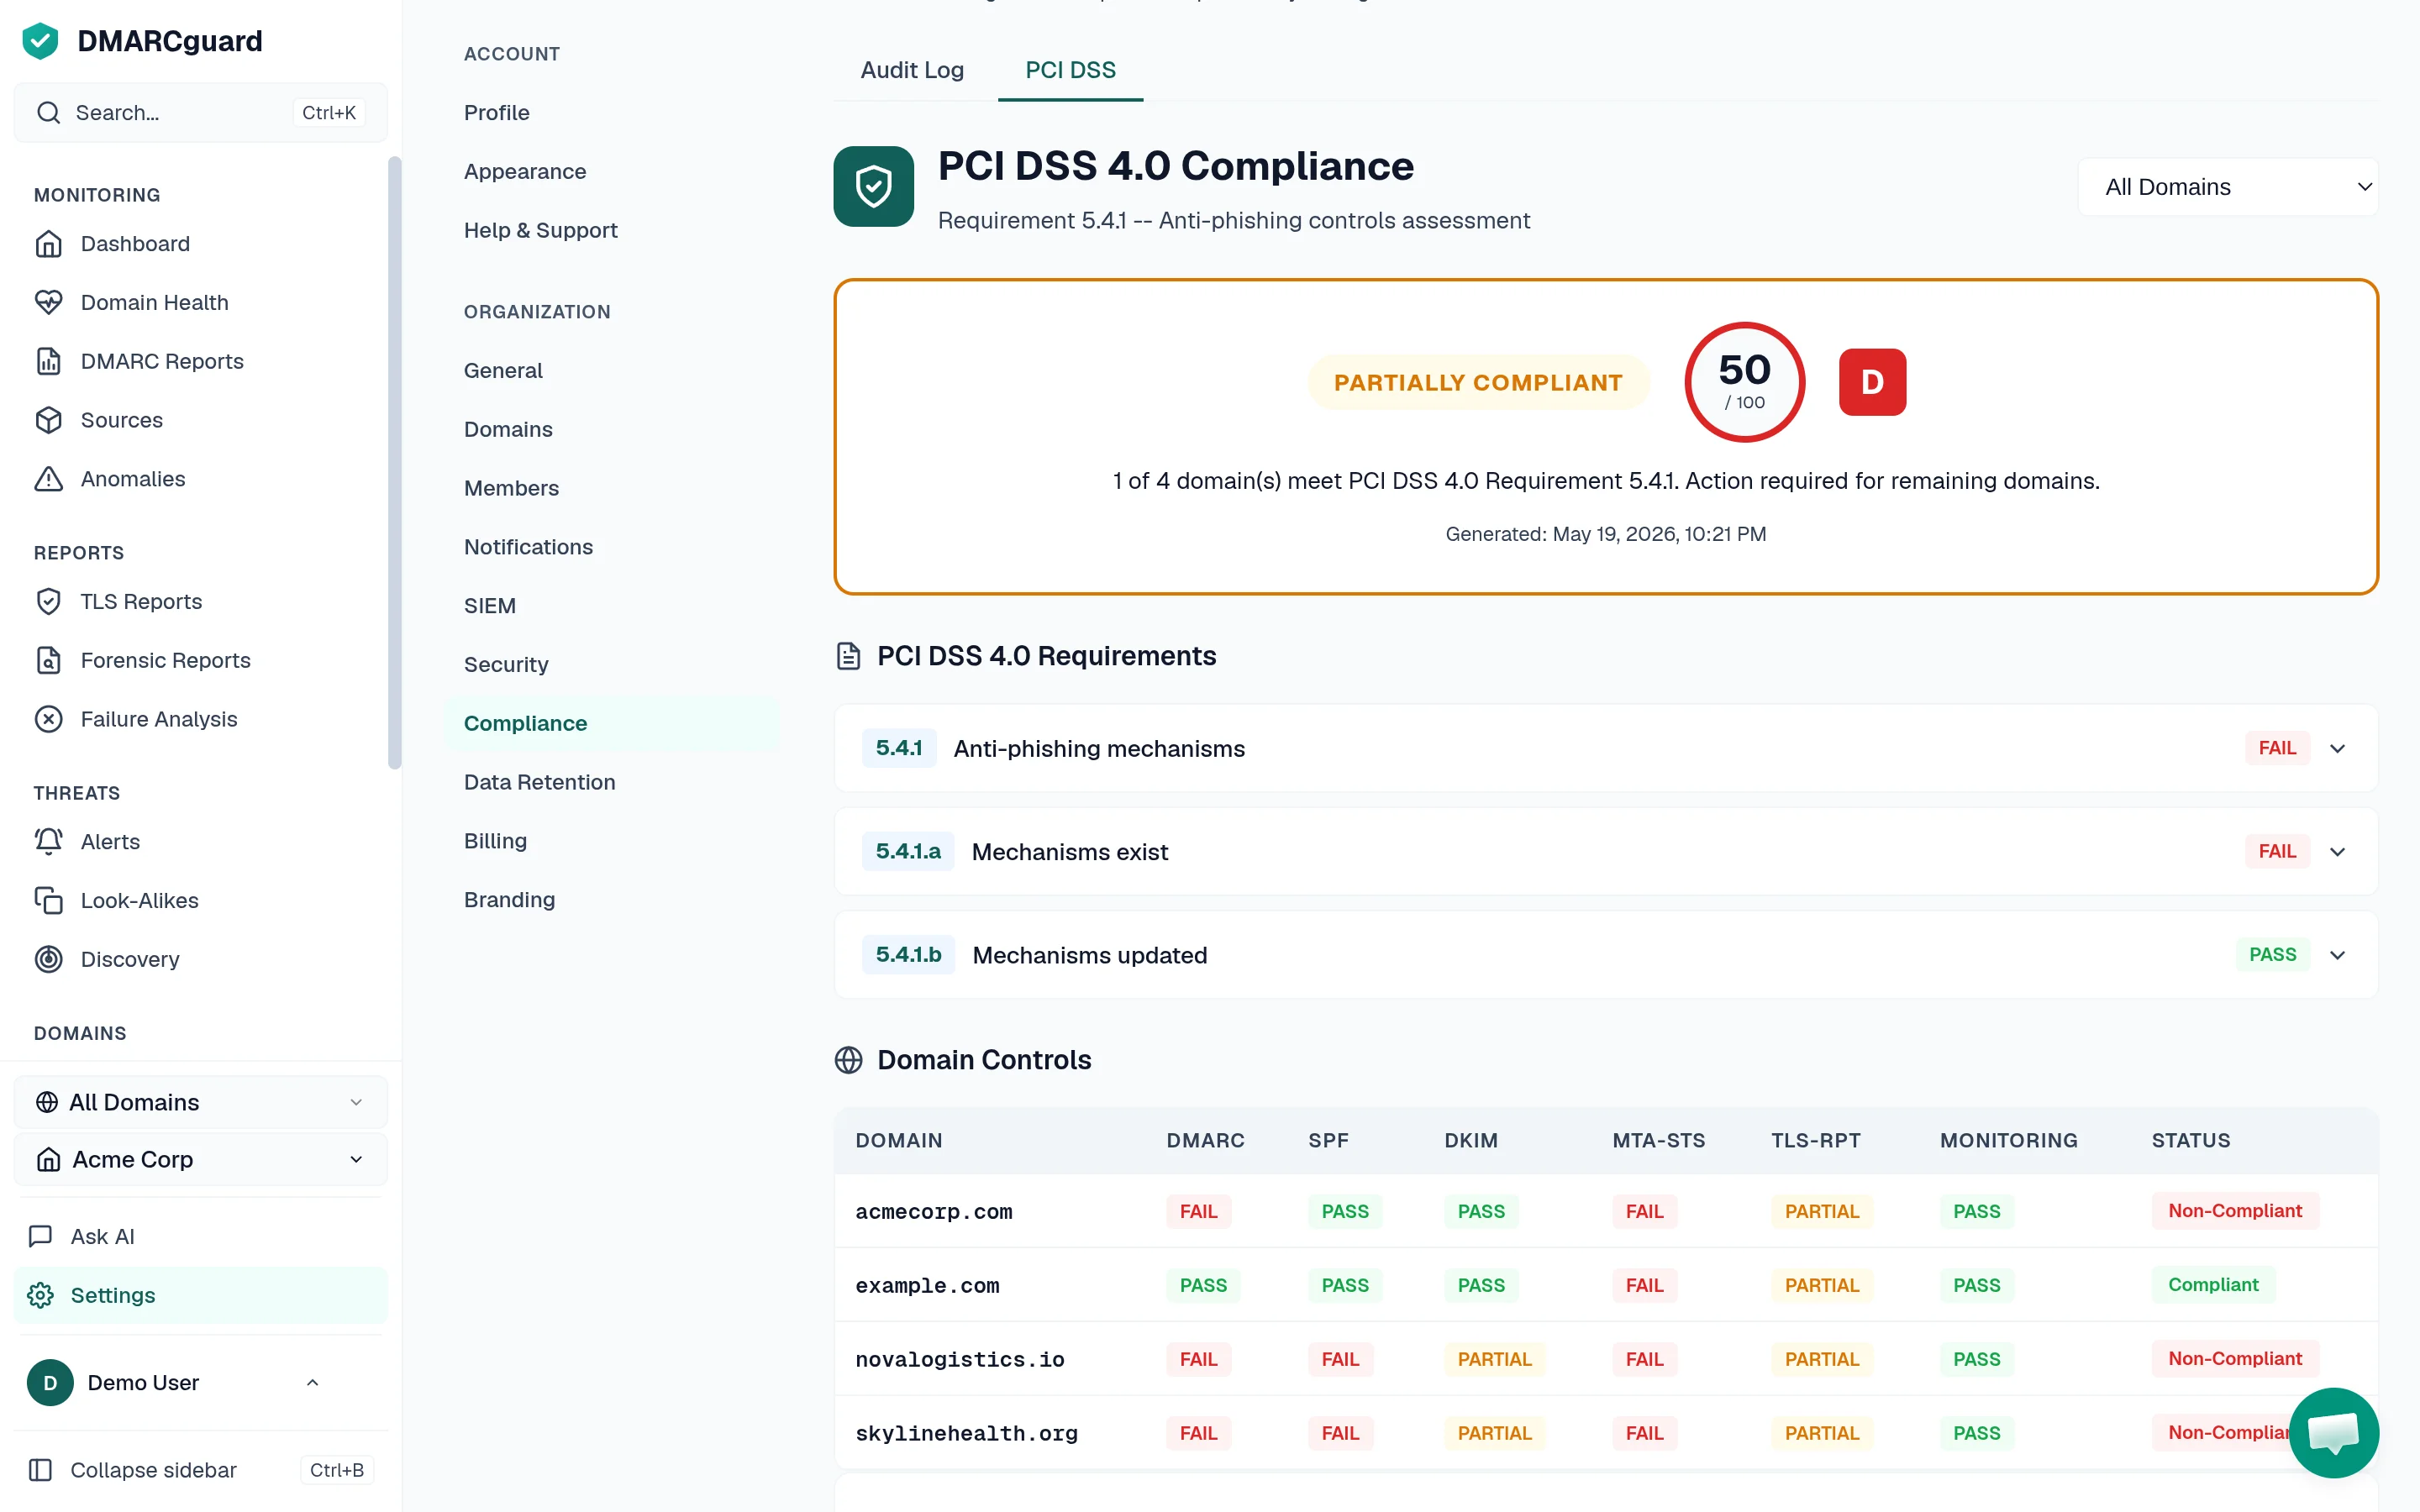Click the globe icon in All Domains selector
This screenshot has height=1512, width=2420.
(46, 1102)
